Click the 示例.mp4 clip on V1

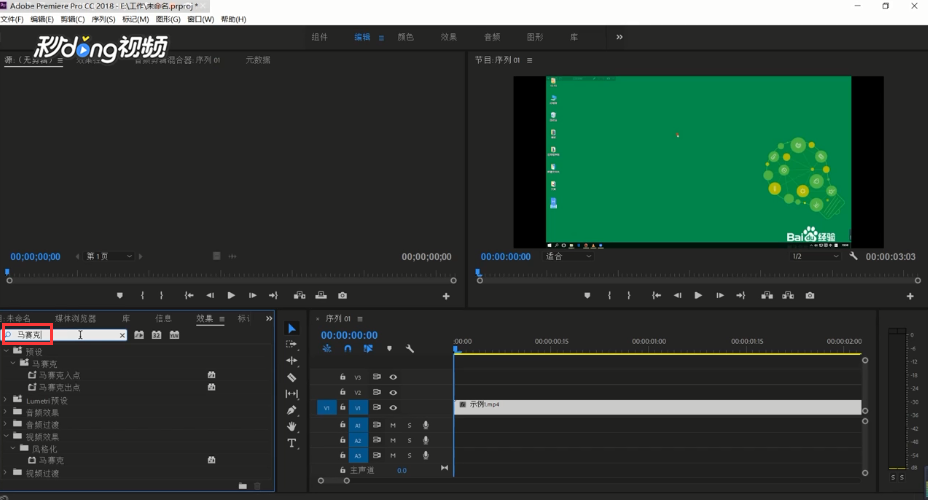click(658, 407)
